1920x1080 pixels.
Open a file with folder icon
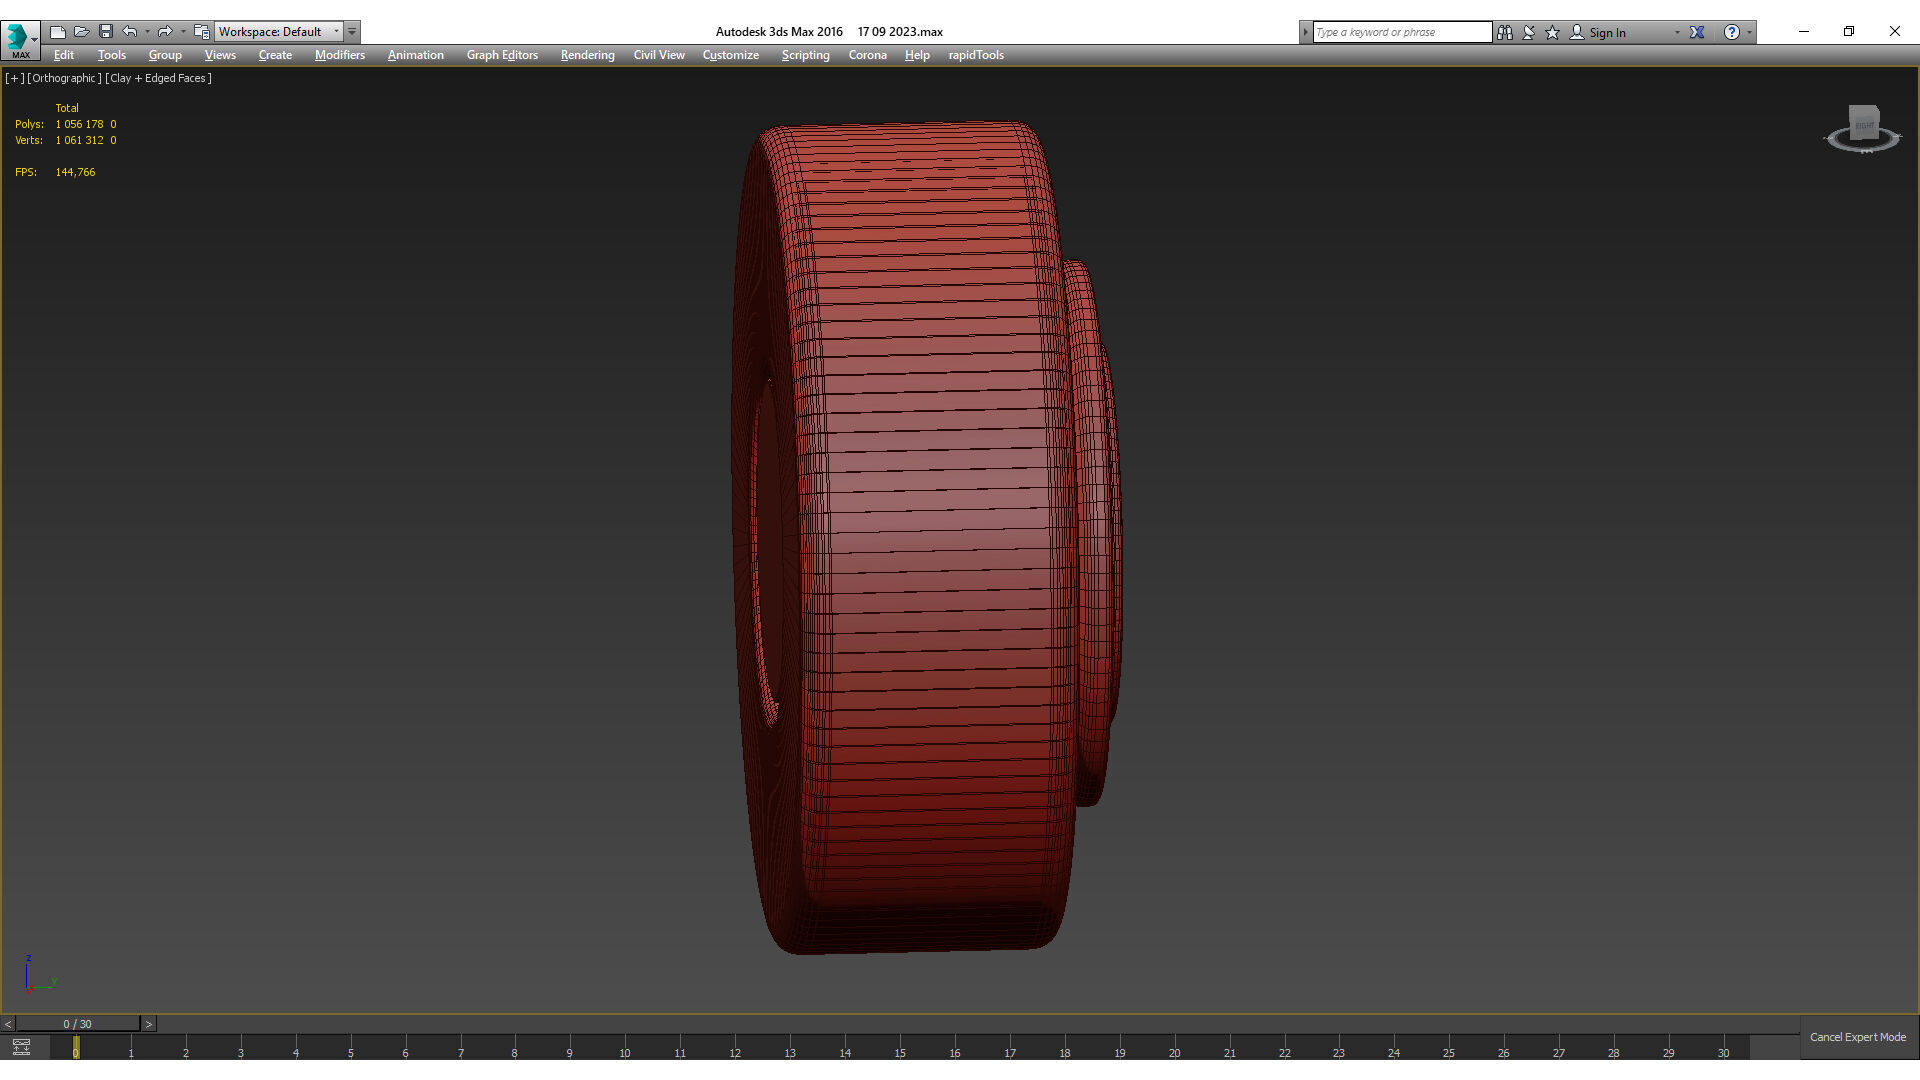point(82,32)
